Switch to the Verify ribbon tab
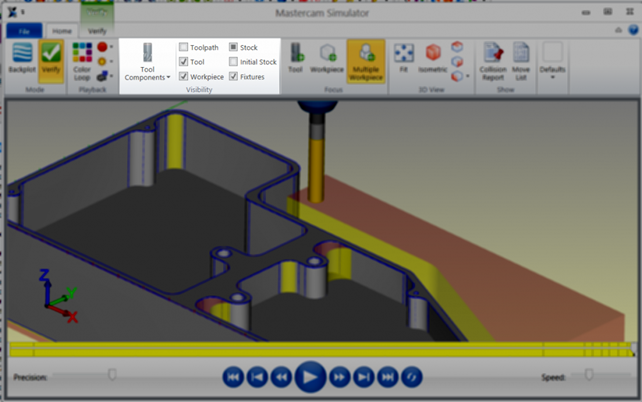Screen dimensions: 642x402 [97, 31]
